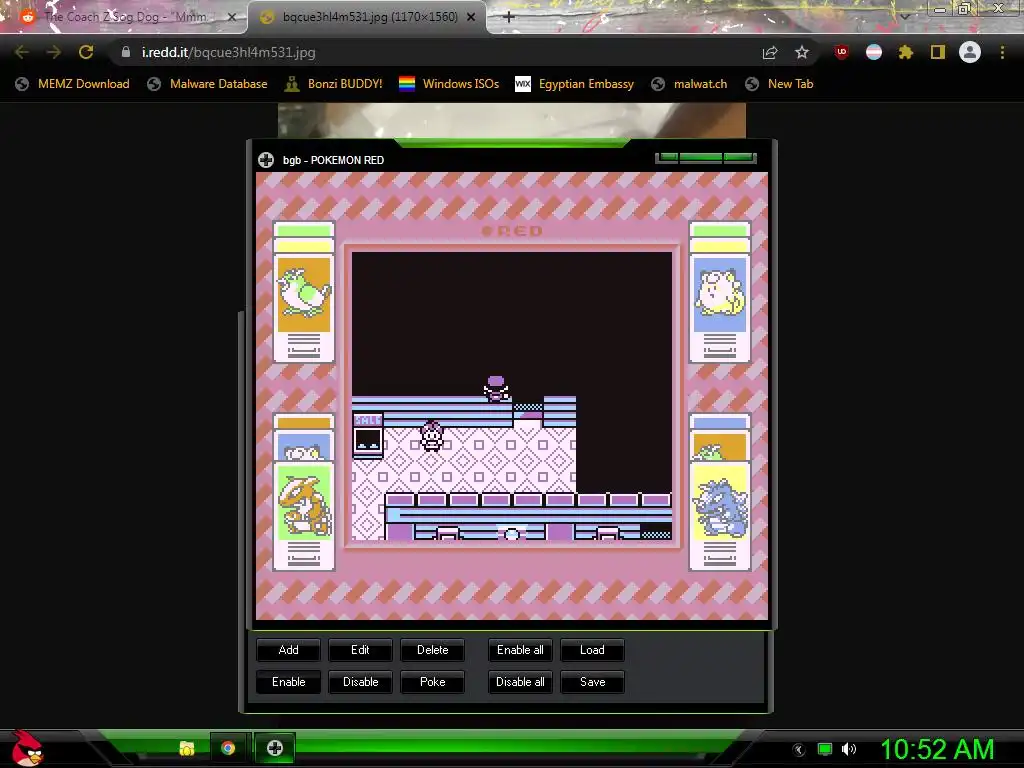This screenshot has width=1024, height=768.
Task: Click the address bar URL
Action: 229,52
